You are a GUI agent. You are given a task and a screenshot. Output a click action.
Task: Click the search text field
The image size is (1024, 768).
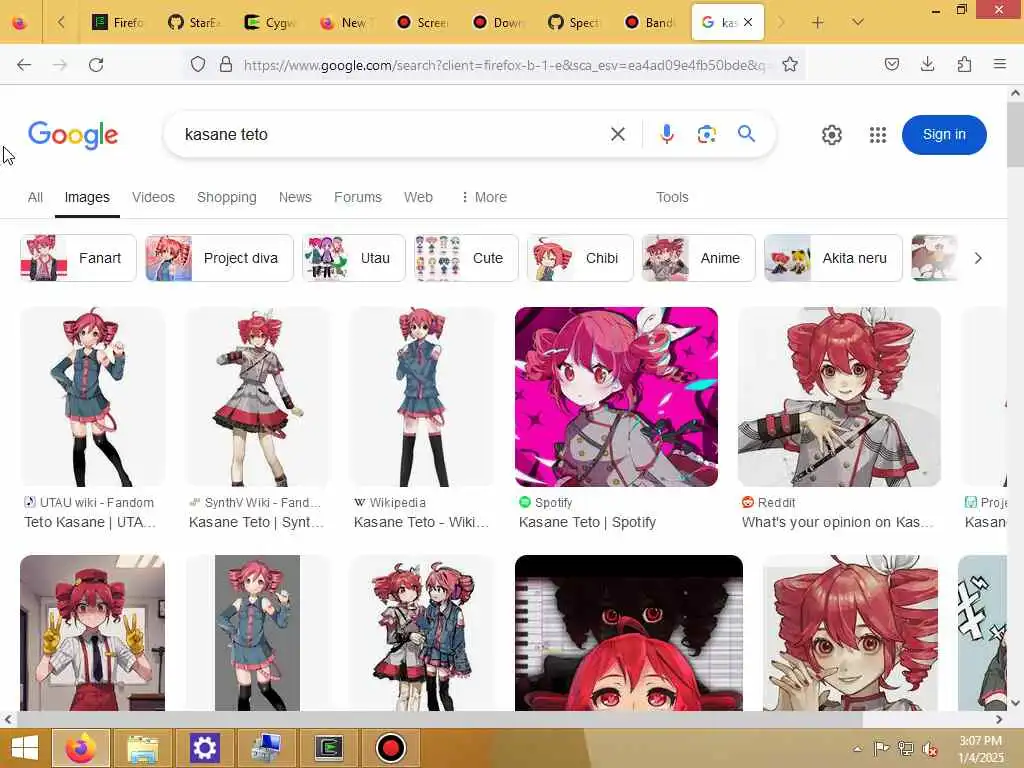coord(392,134)
